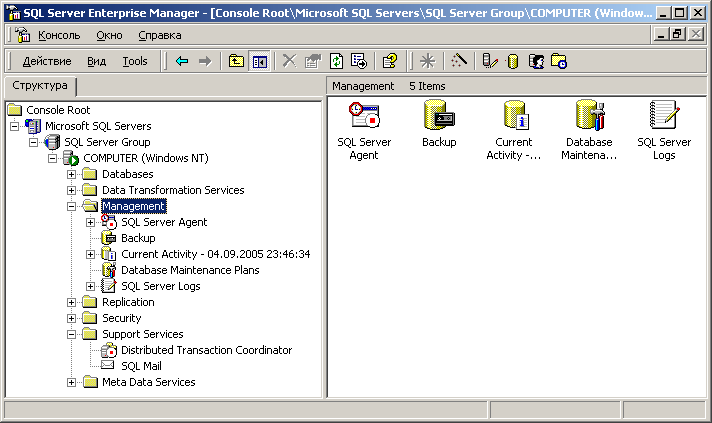Expand the Data Transformation Services folder
Viewport: 712px width, 423px height.
71,190
